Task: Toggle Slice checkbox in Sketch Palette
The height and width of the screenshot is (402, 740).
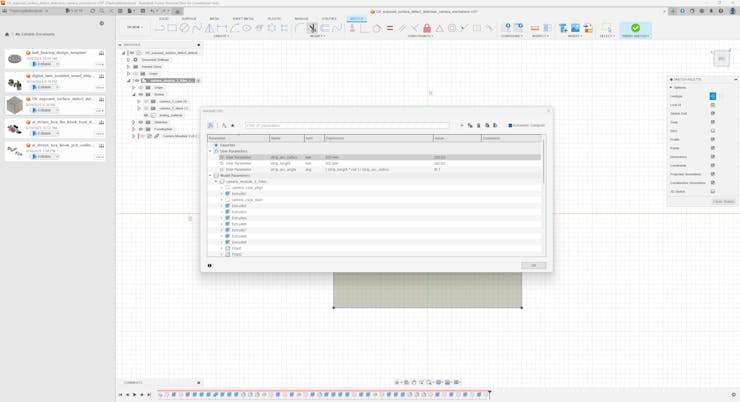Action: tap(713, 131)
